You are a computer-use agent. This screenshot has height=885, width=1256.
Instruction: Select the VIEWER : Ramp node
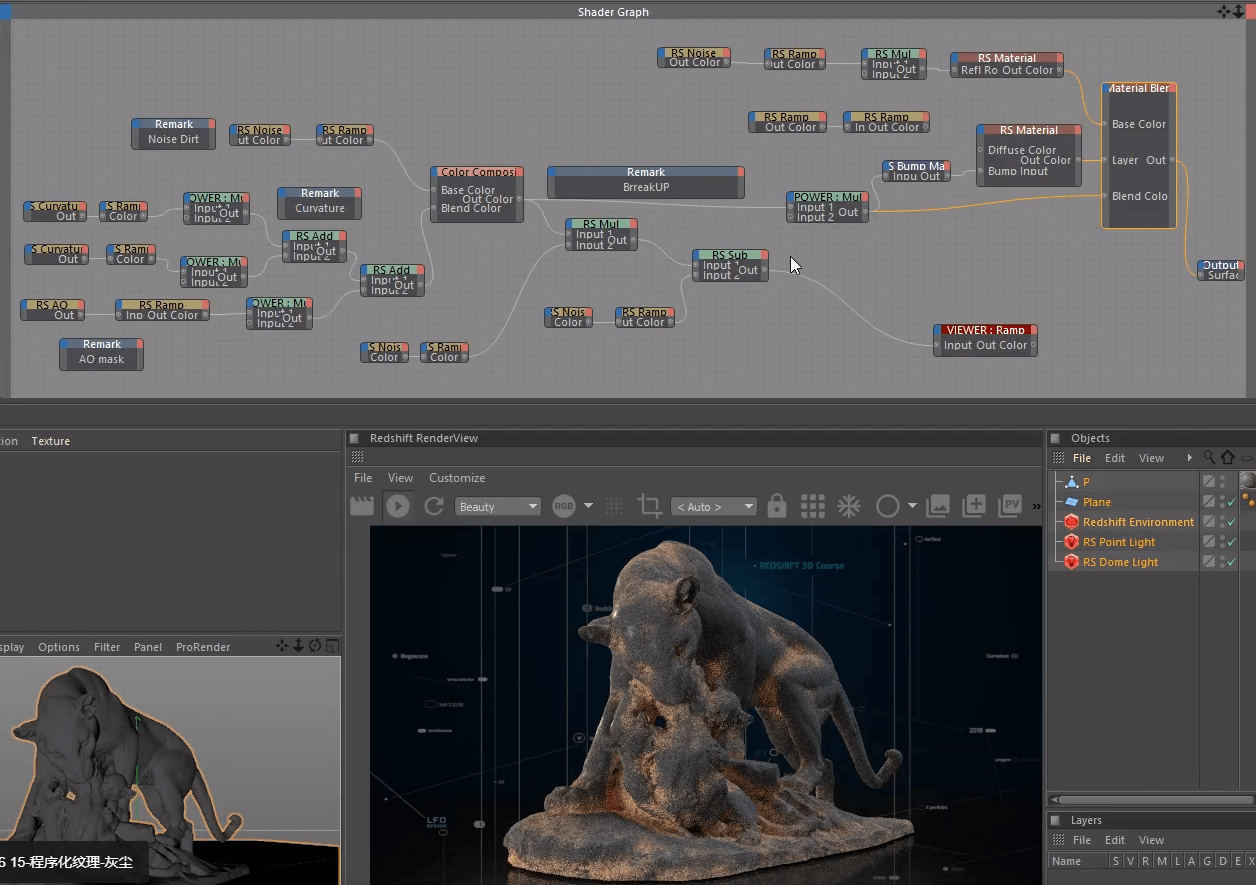985,330
